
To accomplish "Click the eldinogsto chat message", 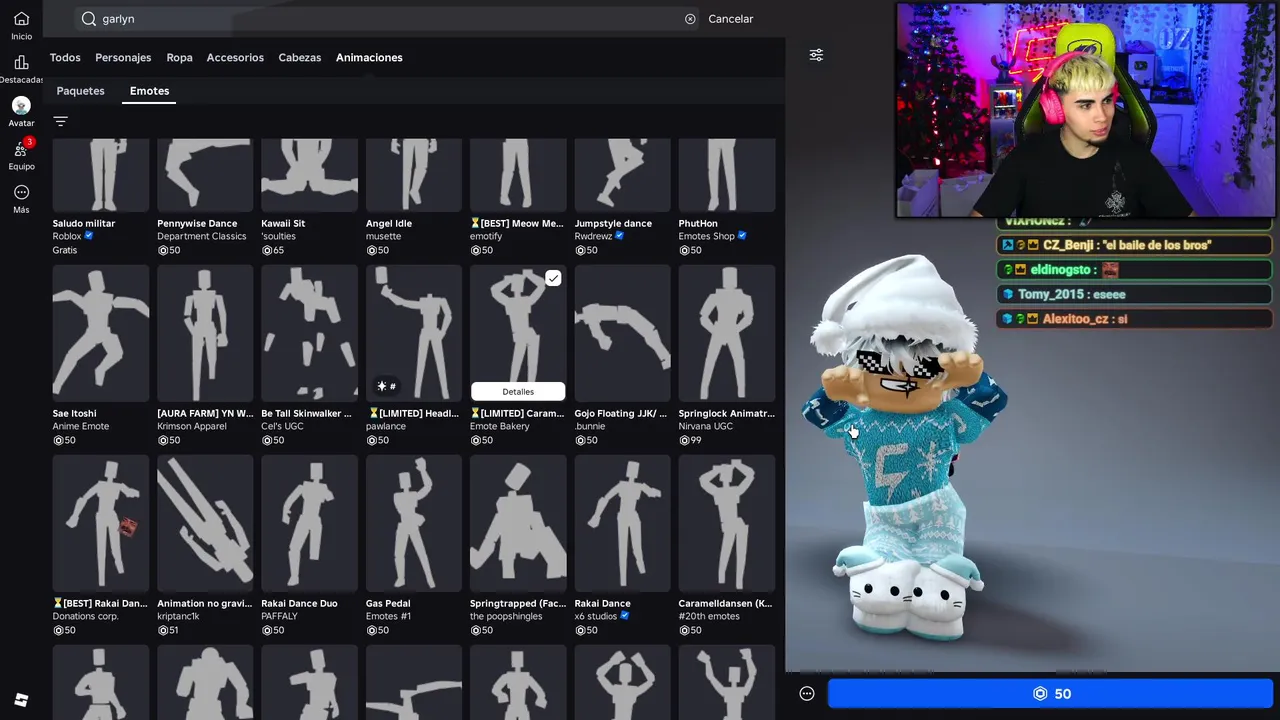I will (x=1134, y=270).
